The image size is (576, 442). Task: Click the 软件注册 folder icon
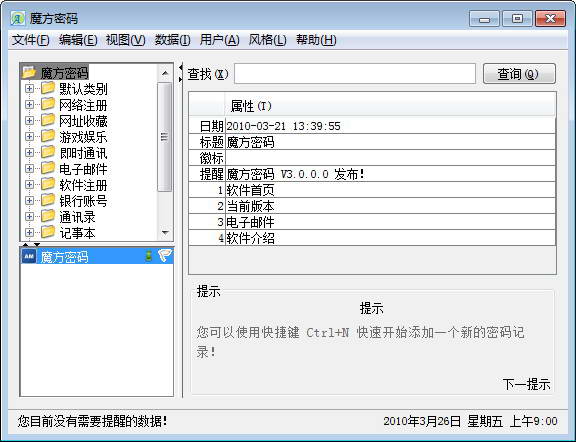tap(48, 184)
